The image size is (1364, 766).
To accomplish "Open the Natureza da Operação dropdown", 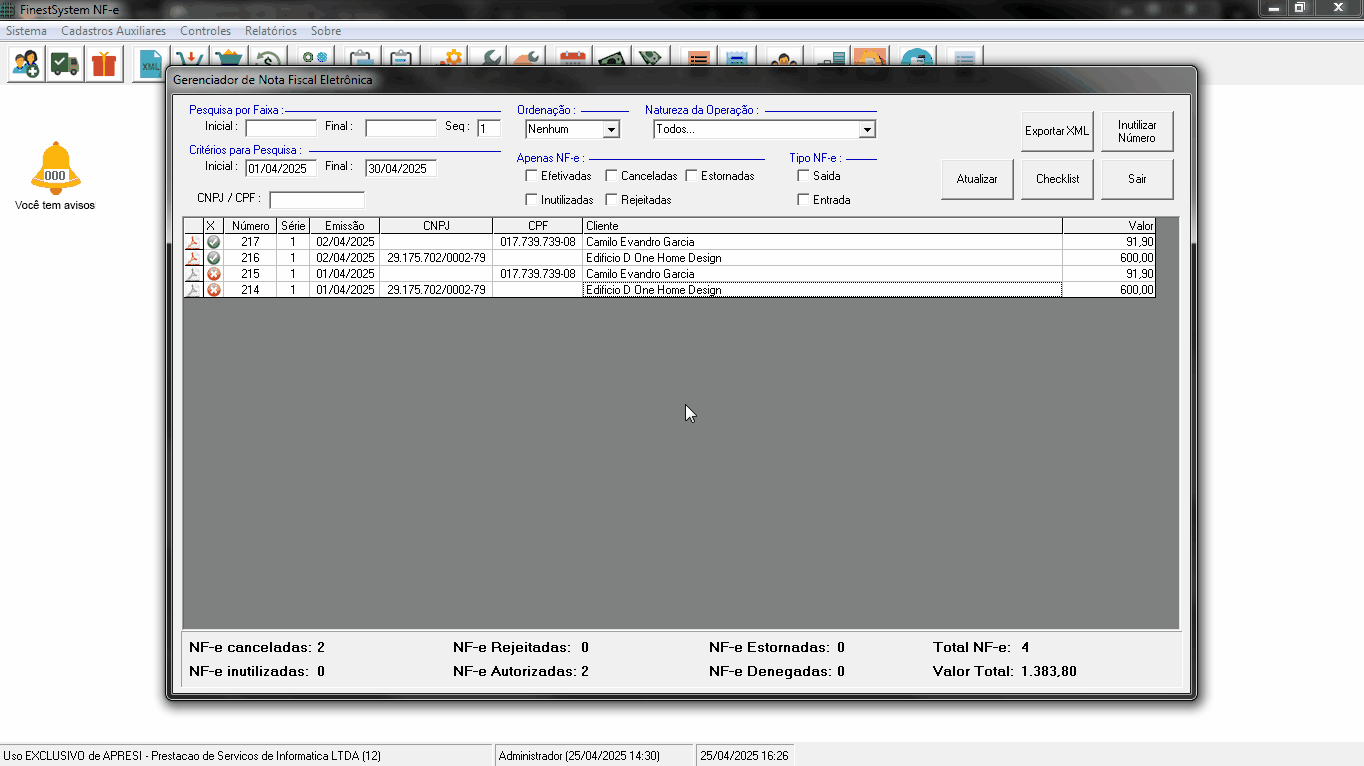I will [x=866, y=130].
